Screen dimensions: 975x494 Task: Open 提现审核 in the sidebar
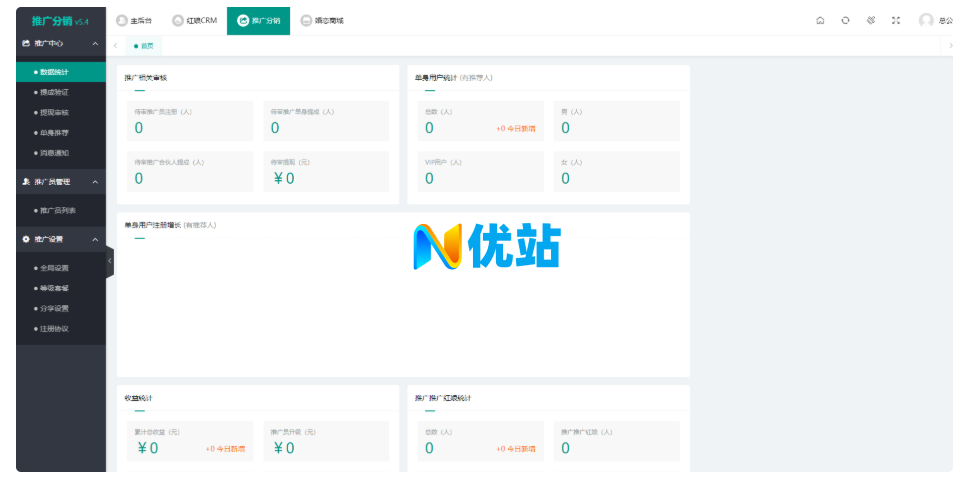point(54,113)
